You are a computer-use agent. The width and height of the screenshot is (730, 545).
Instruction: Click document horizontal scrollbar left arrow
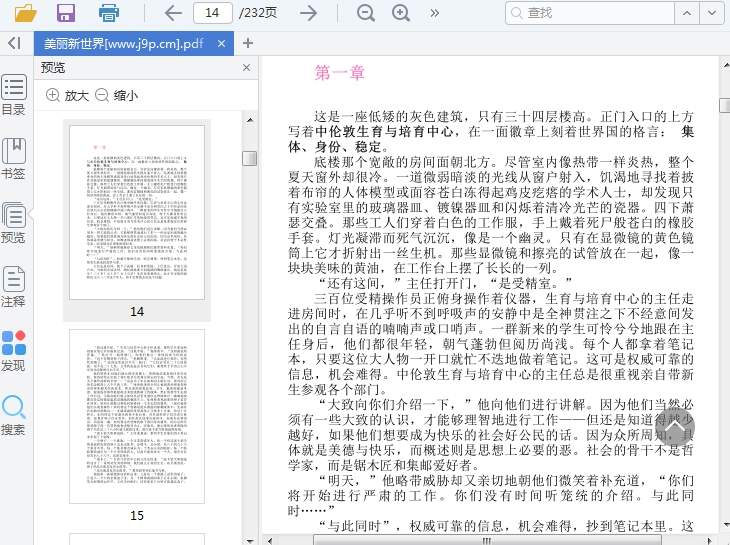[270, 540]
